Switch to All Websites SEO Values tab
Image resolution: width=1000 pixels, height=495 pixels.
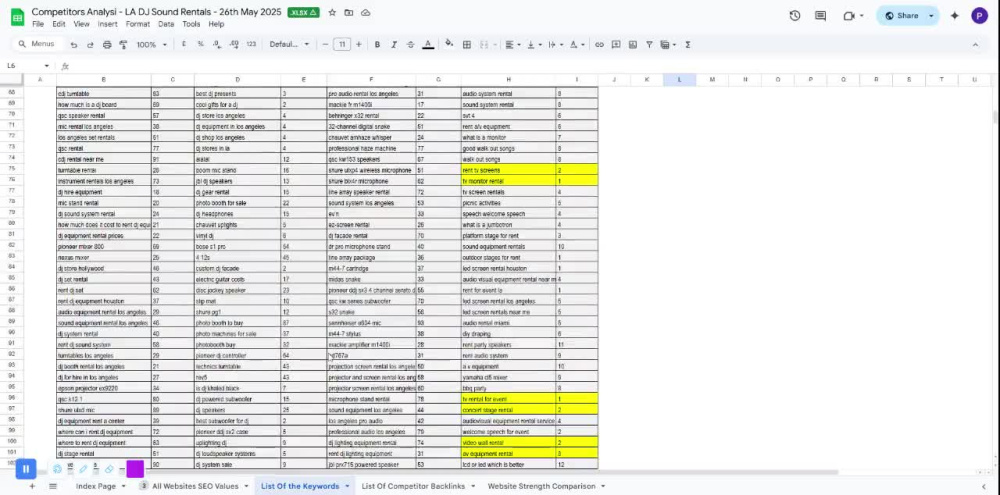point(195,486)
